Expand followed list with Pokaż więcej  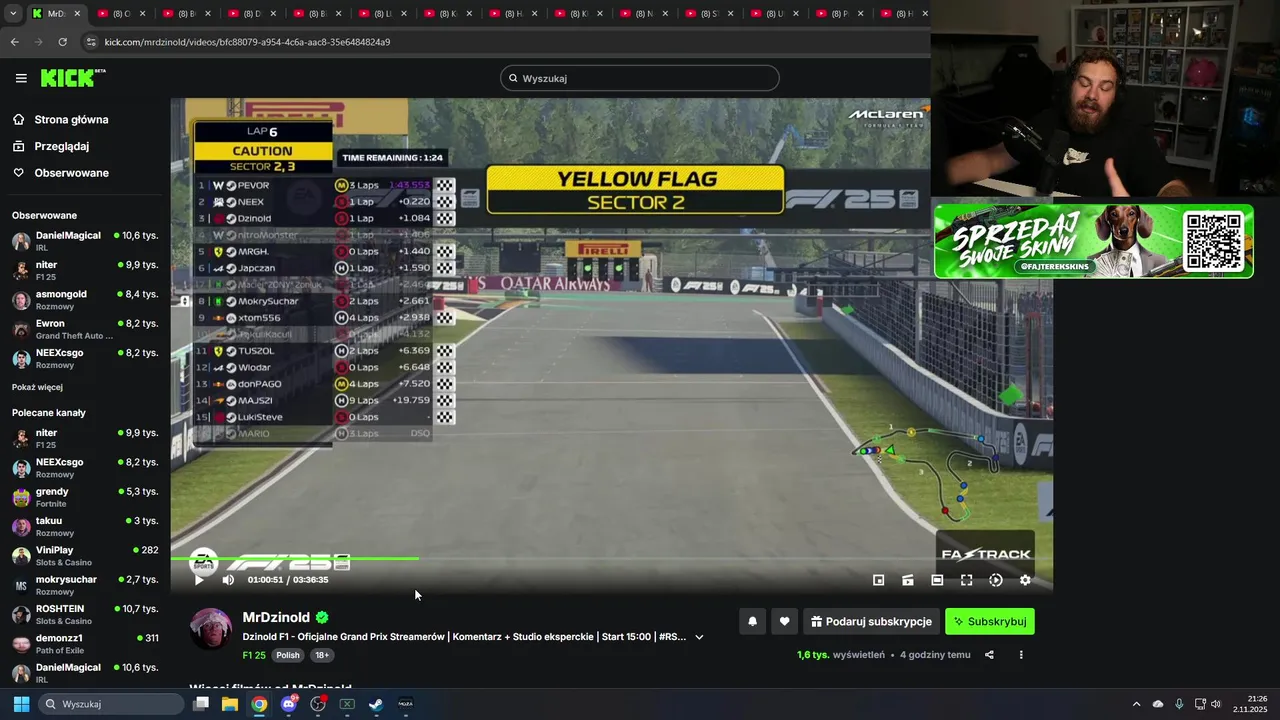point(37,387)
